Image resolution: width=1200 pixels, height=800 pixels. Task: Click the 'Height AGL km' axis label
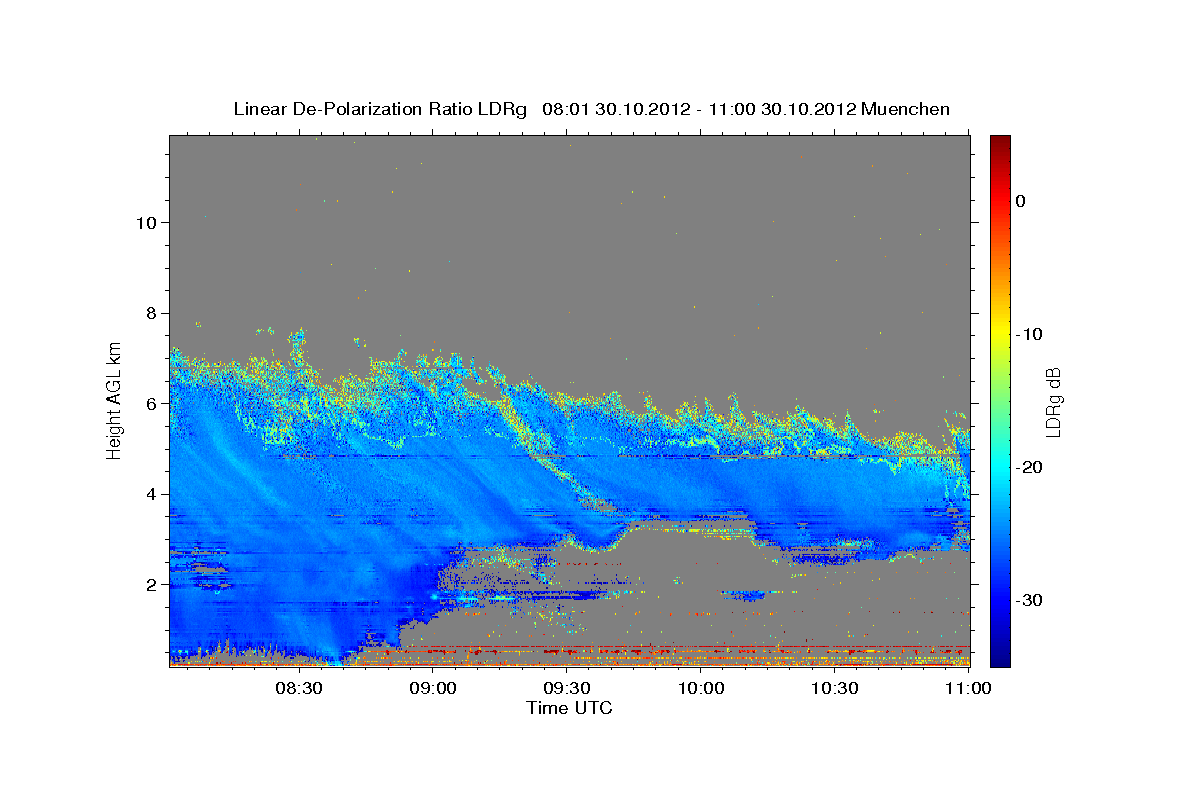(114, 400)
